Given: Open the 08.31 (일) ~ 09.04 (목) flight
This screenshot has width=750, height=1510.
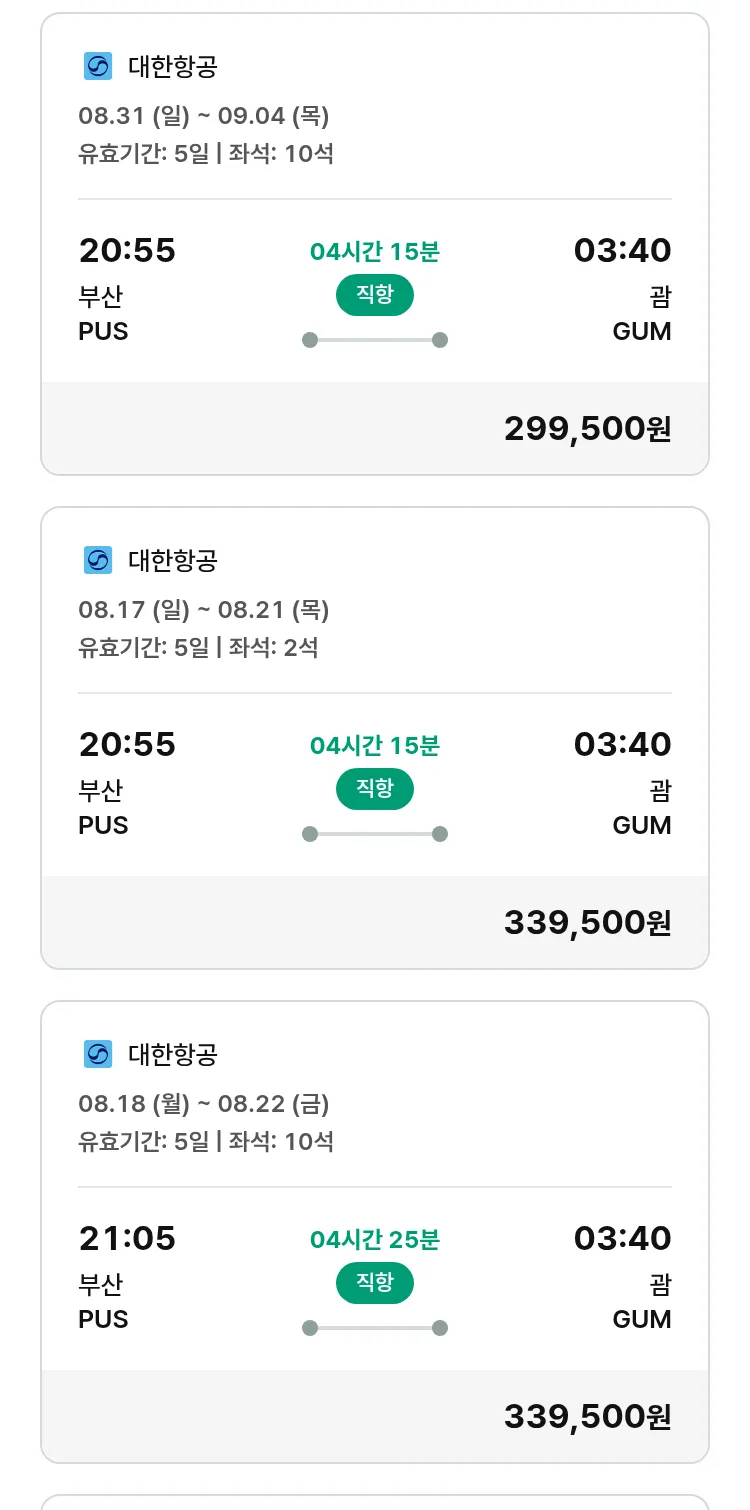Looking at the screenshot, I should tap(204, 116).
